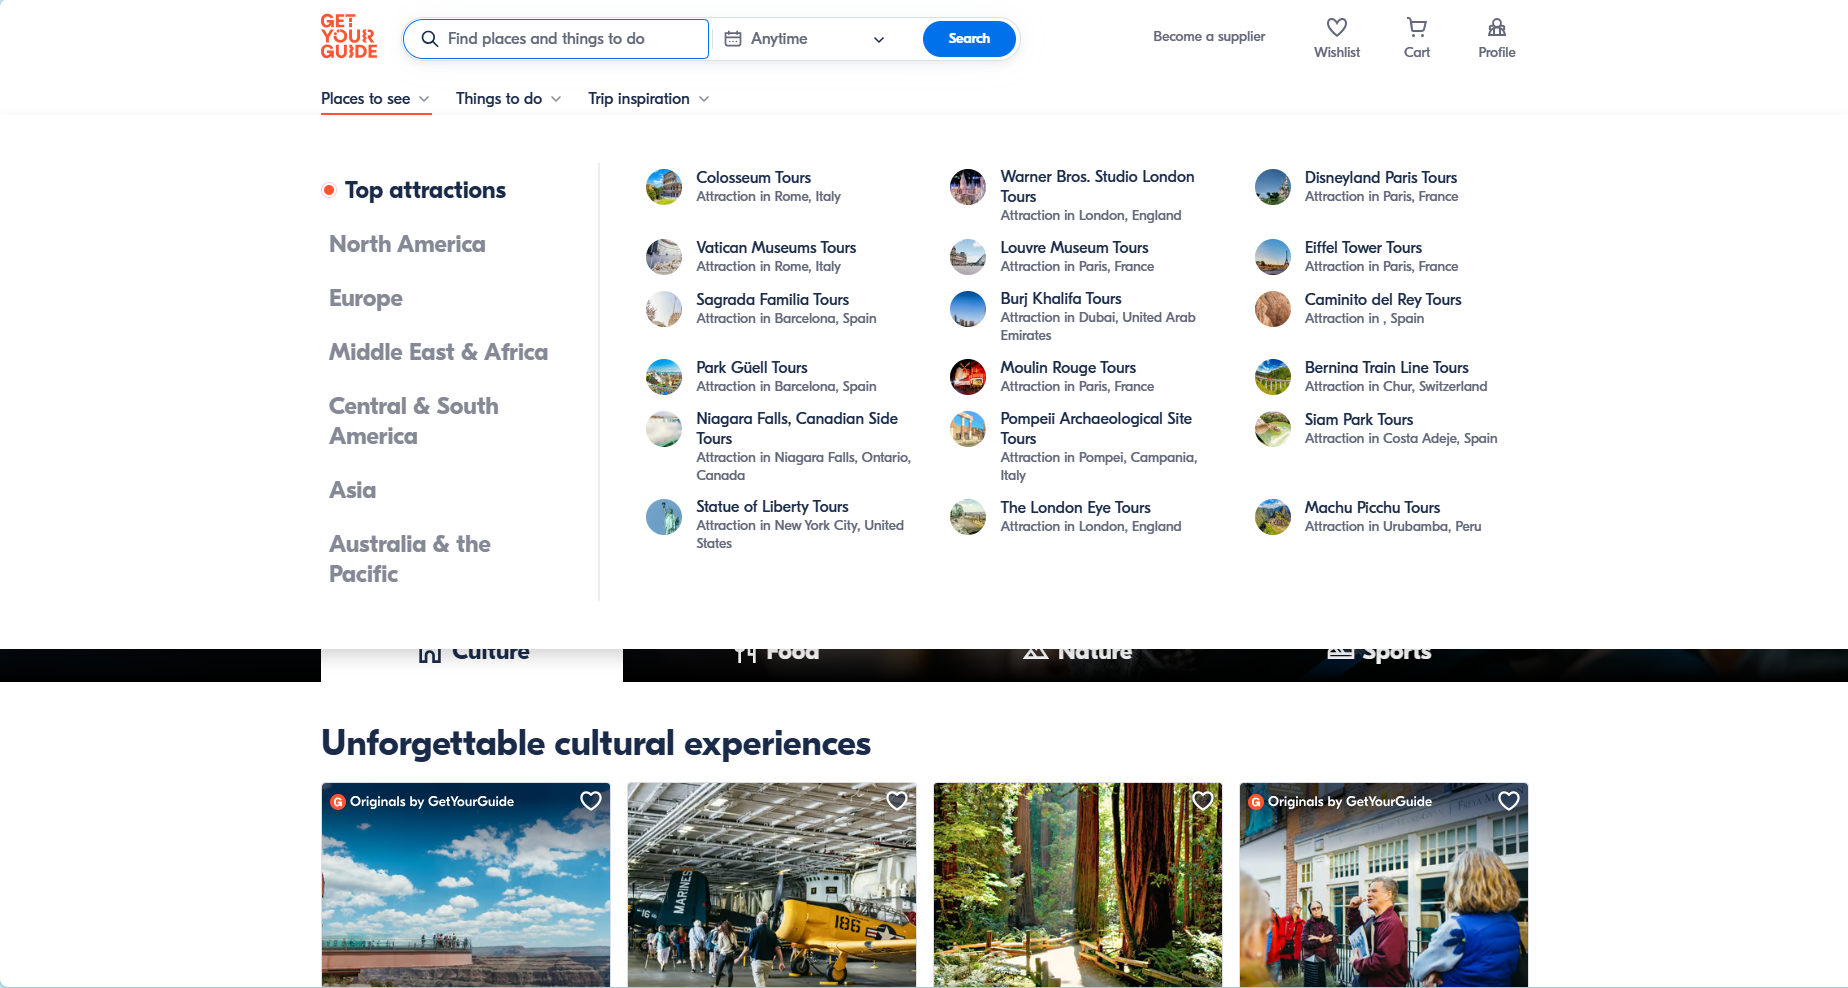Click Burj Khalifa Tours thumbnail icon

pyautogui.click(x=968, y=309)
